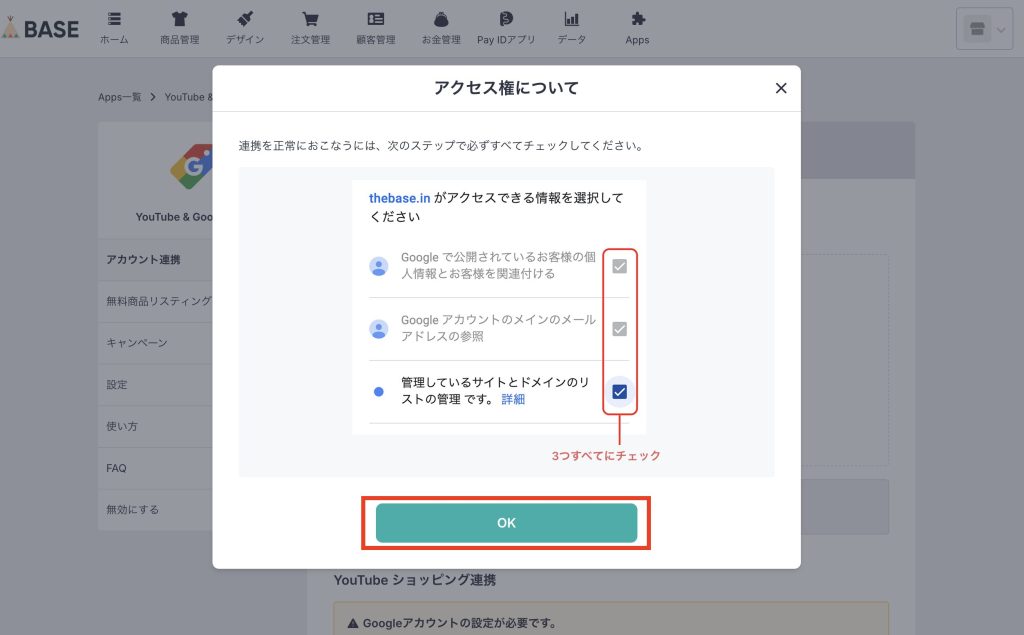
Task: Click the thebase.in link
Action: point(399,198)
